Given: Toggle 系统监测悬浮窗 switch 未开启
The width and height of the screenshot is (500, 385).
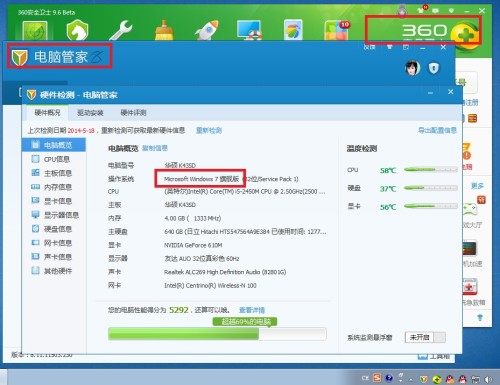Looking at the screenshot, I should coord(425,337).
